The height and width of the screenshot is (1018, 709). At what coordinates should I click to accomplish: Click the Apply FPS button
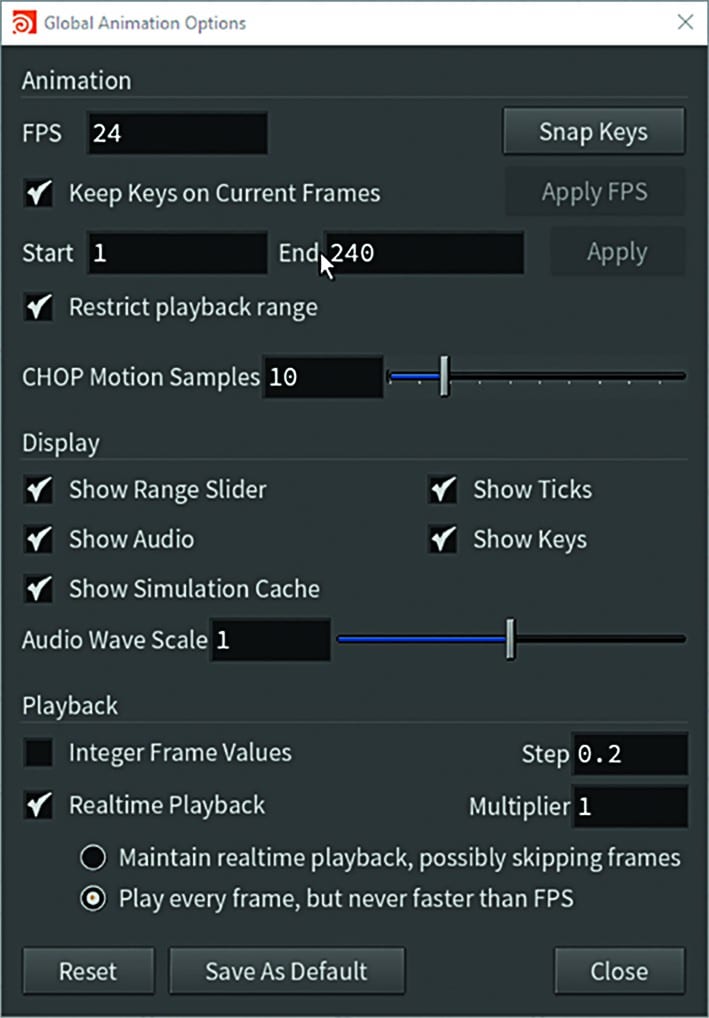(x=594, y=191)
